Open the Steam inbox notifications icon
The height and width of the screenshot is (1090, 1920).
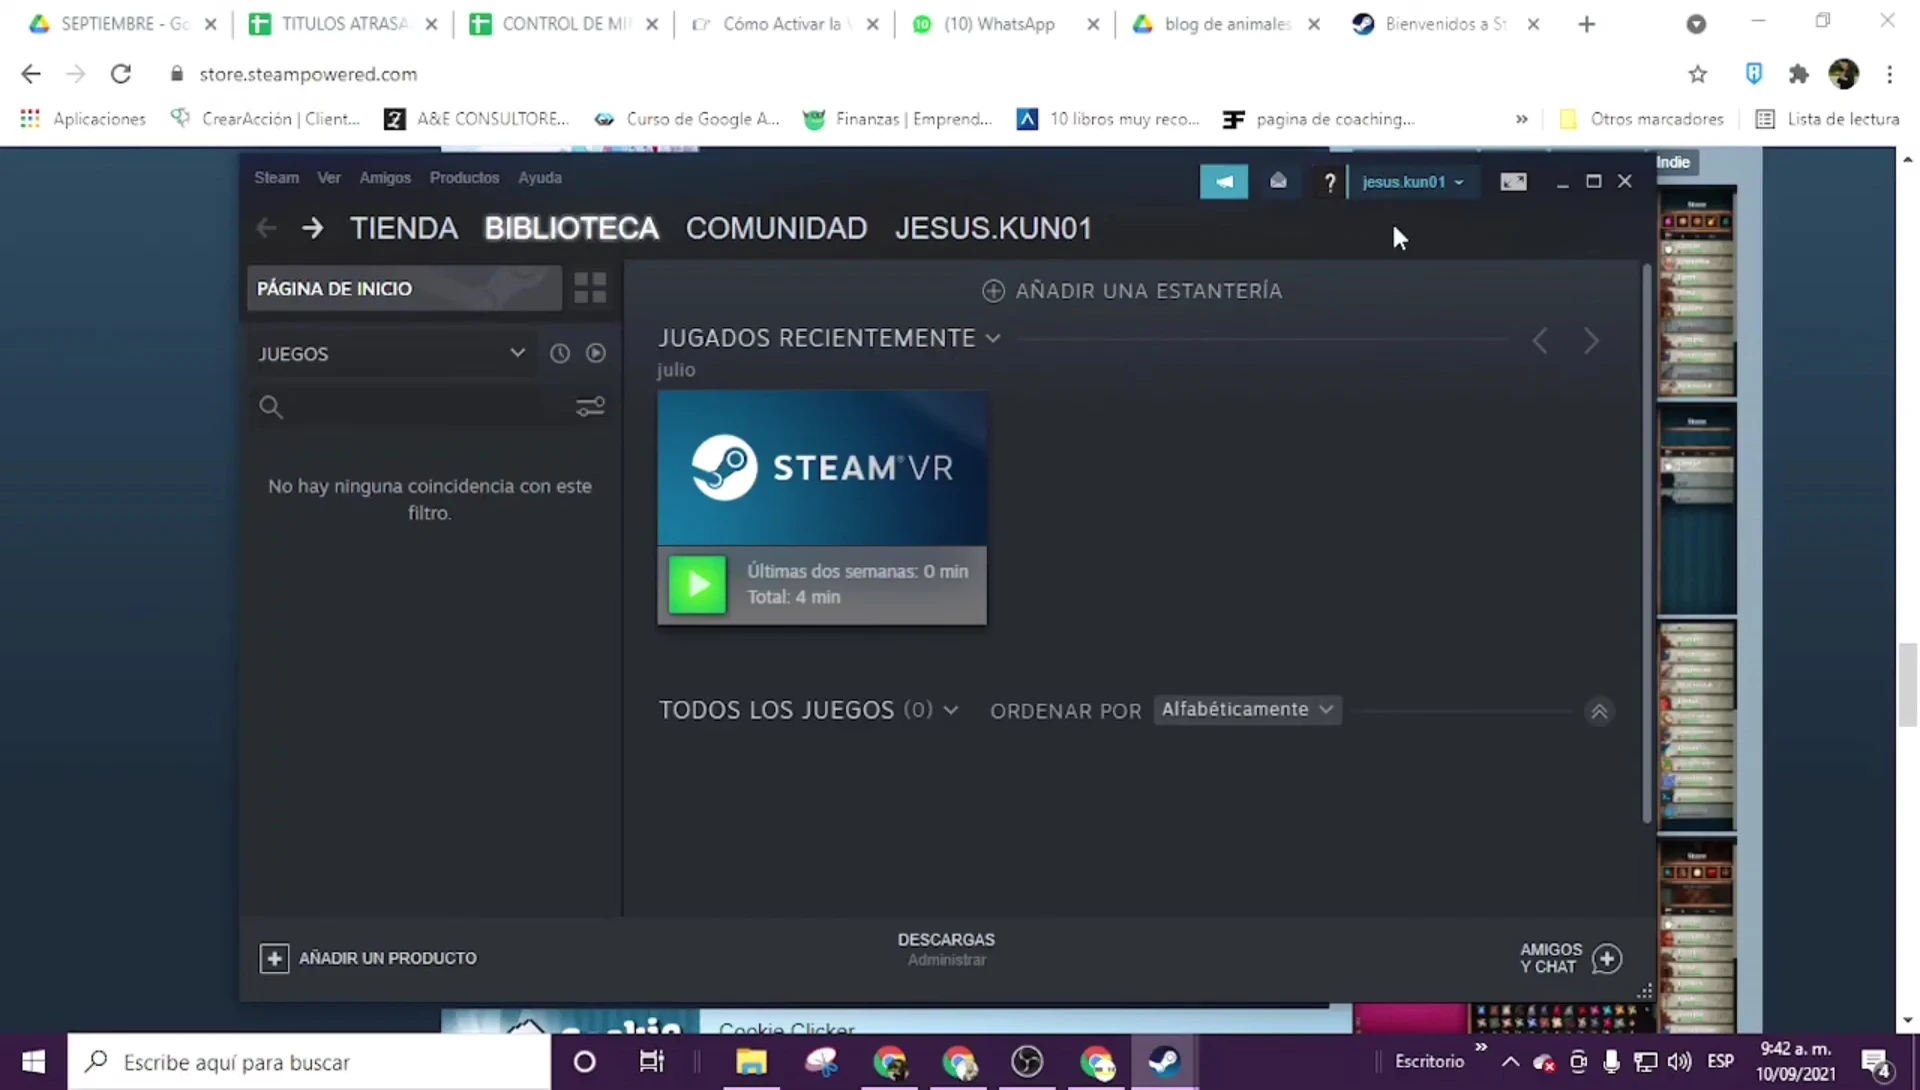1278,181
